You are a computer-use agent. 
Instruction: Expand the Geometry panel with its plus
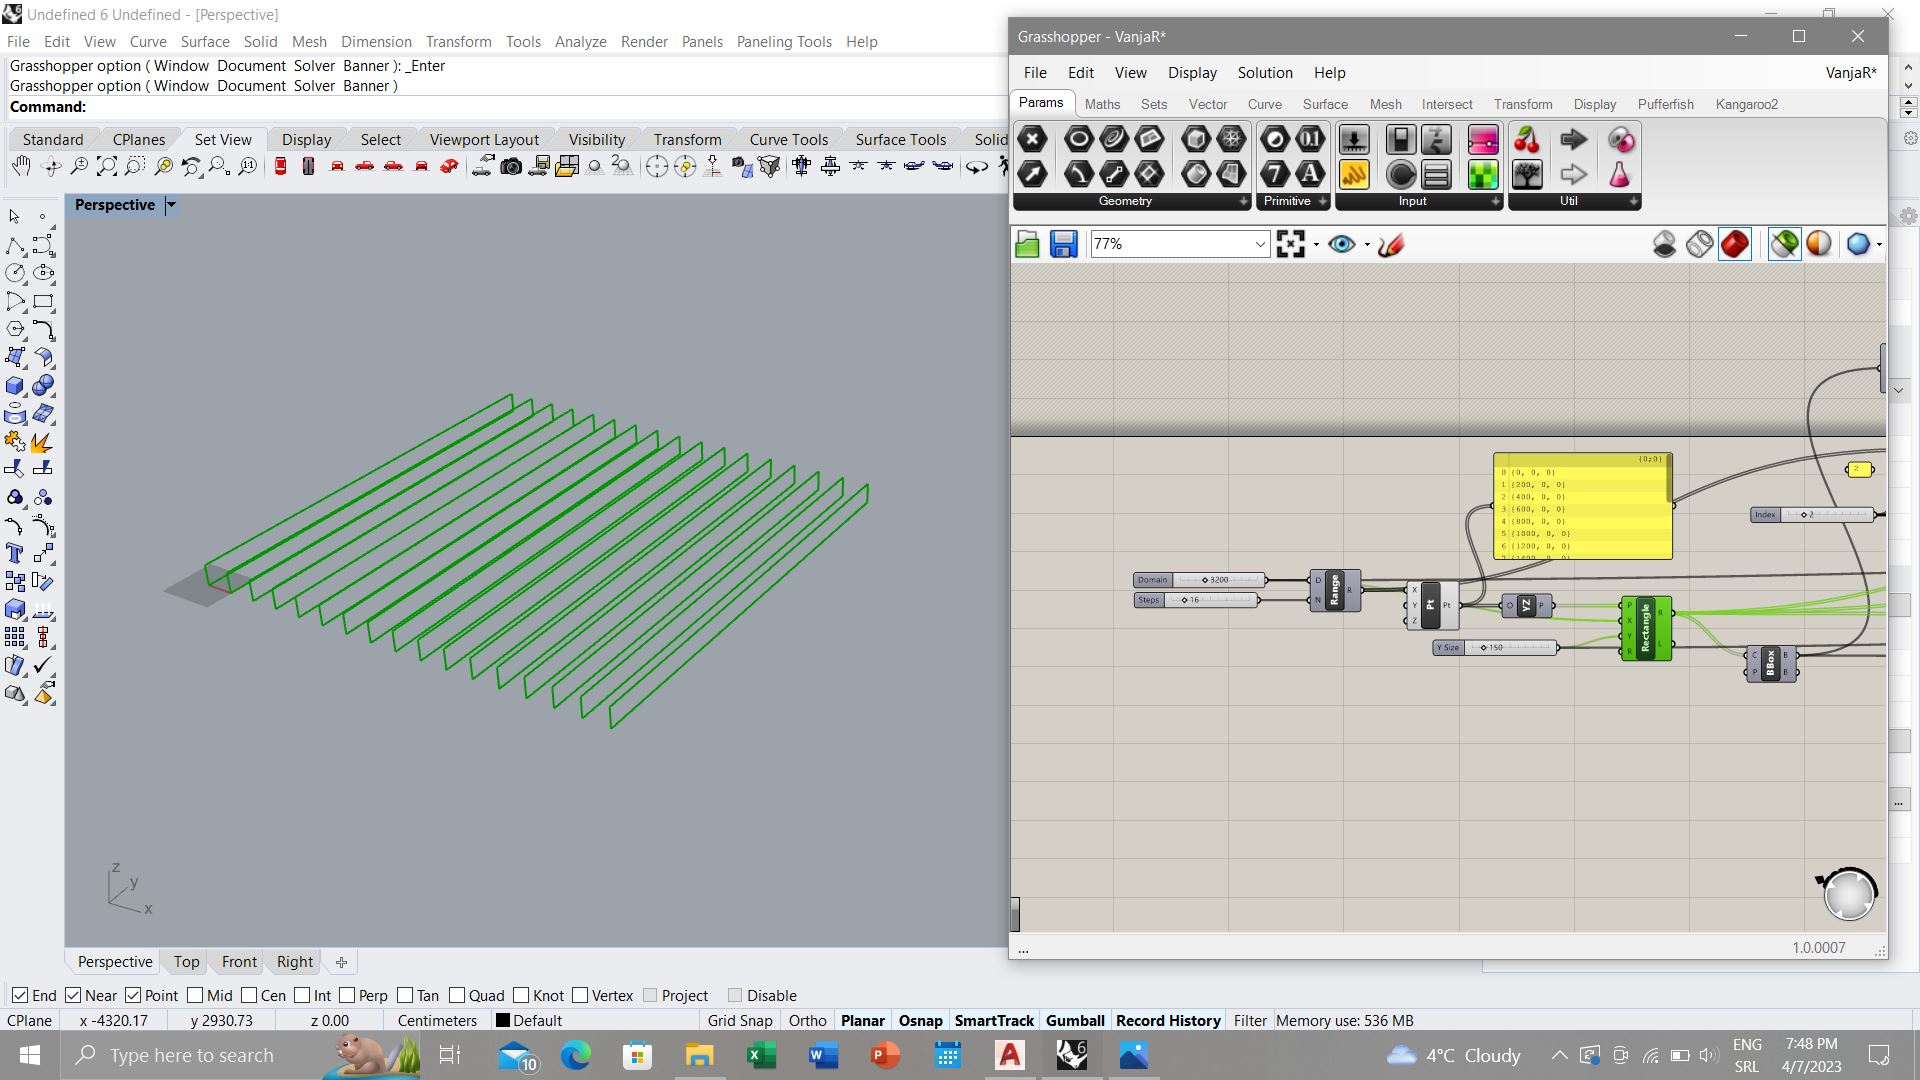[1244, 201]
